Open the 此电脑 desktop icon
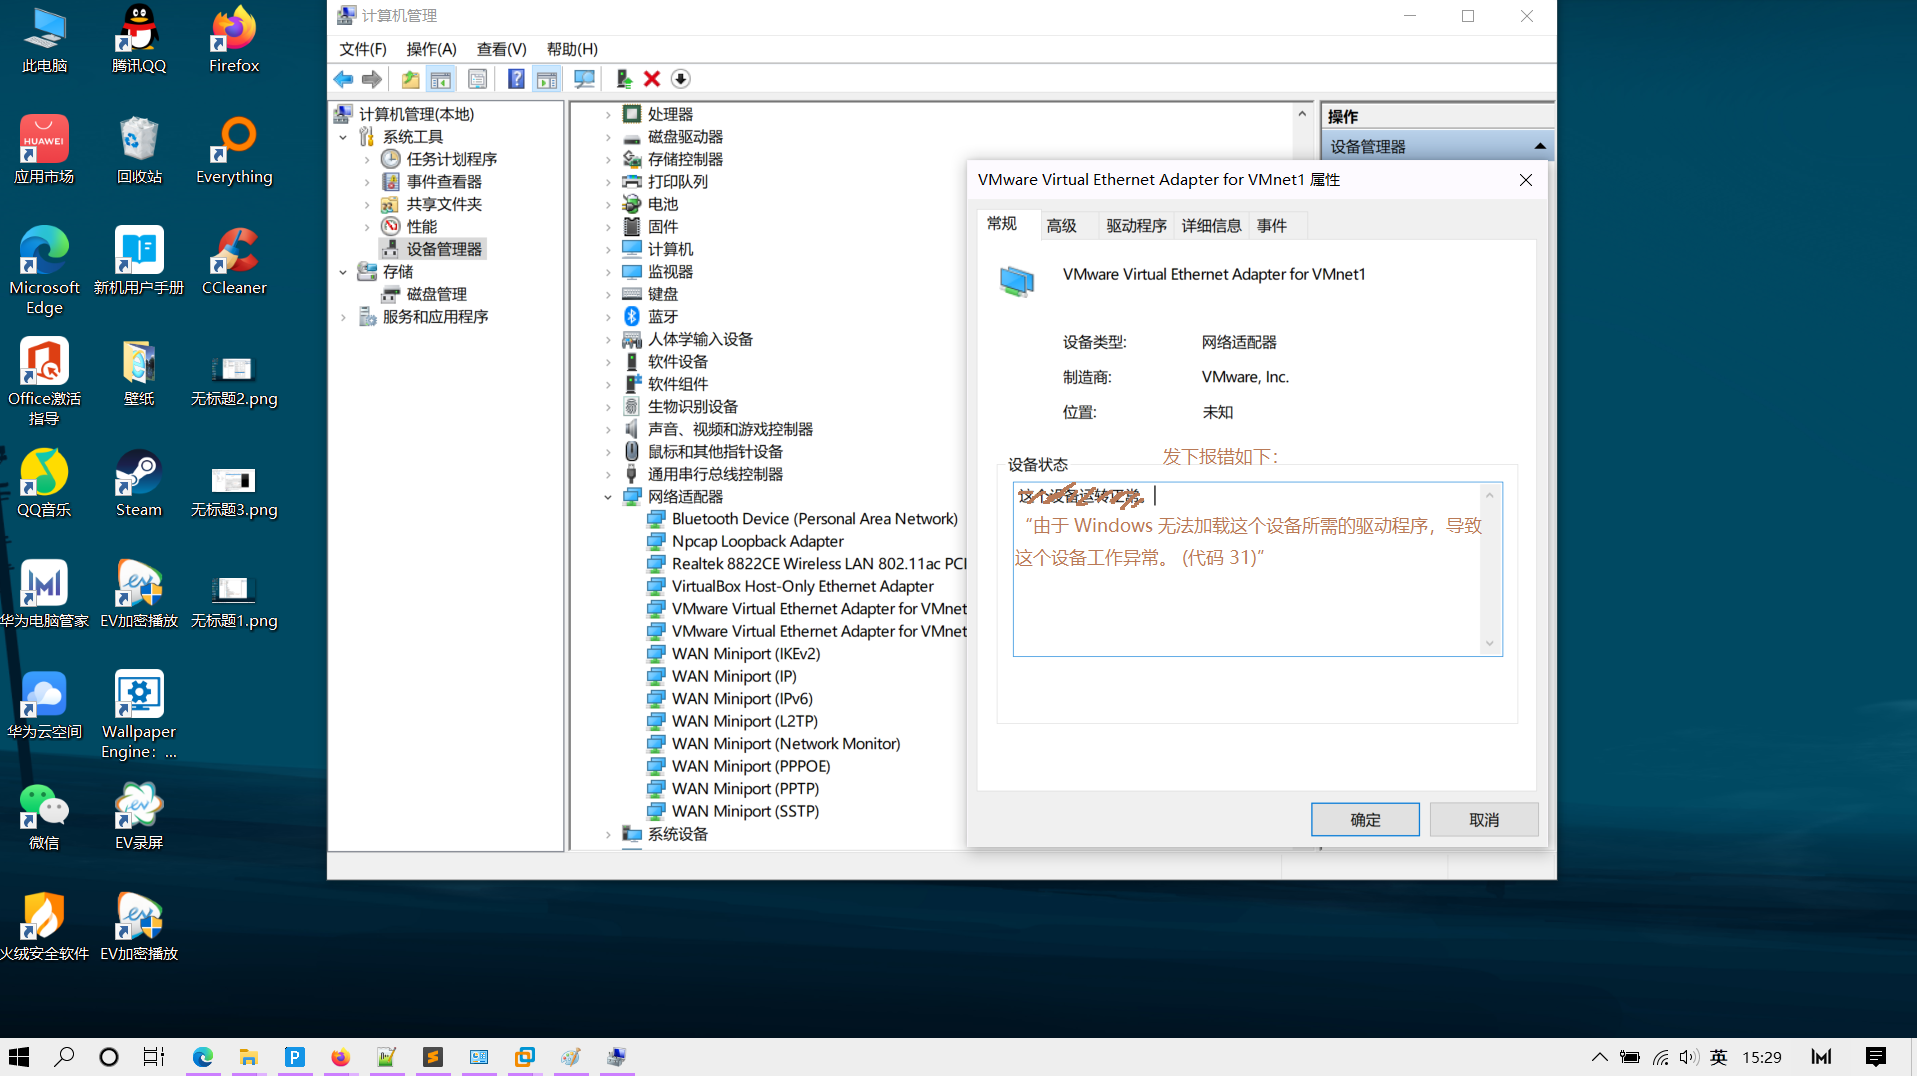 44,40
